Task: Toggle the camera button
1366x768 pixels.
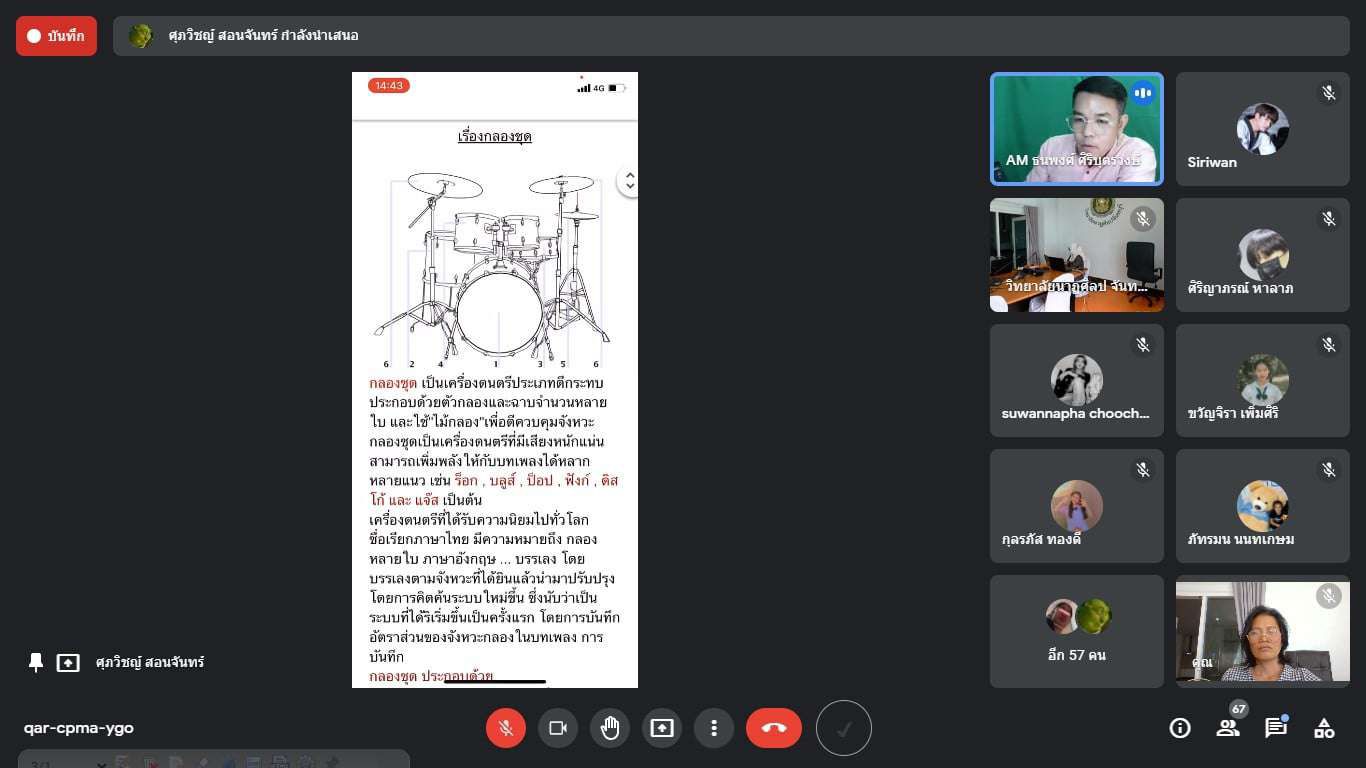Action: point(558,728)
